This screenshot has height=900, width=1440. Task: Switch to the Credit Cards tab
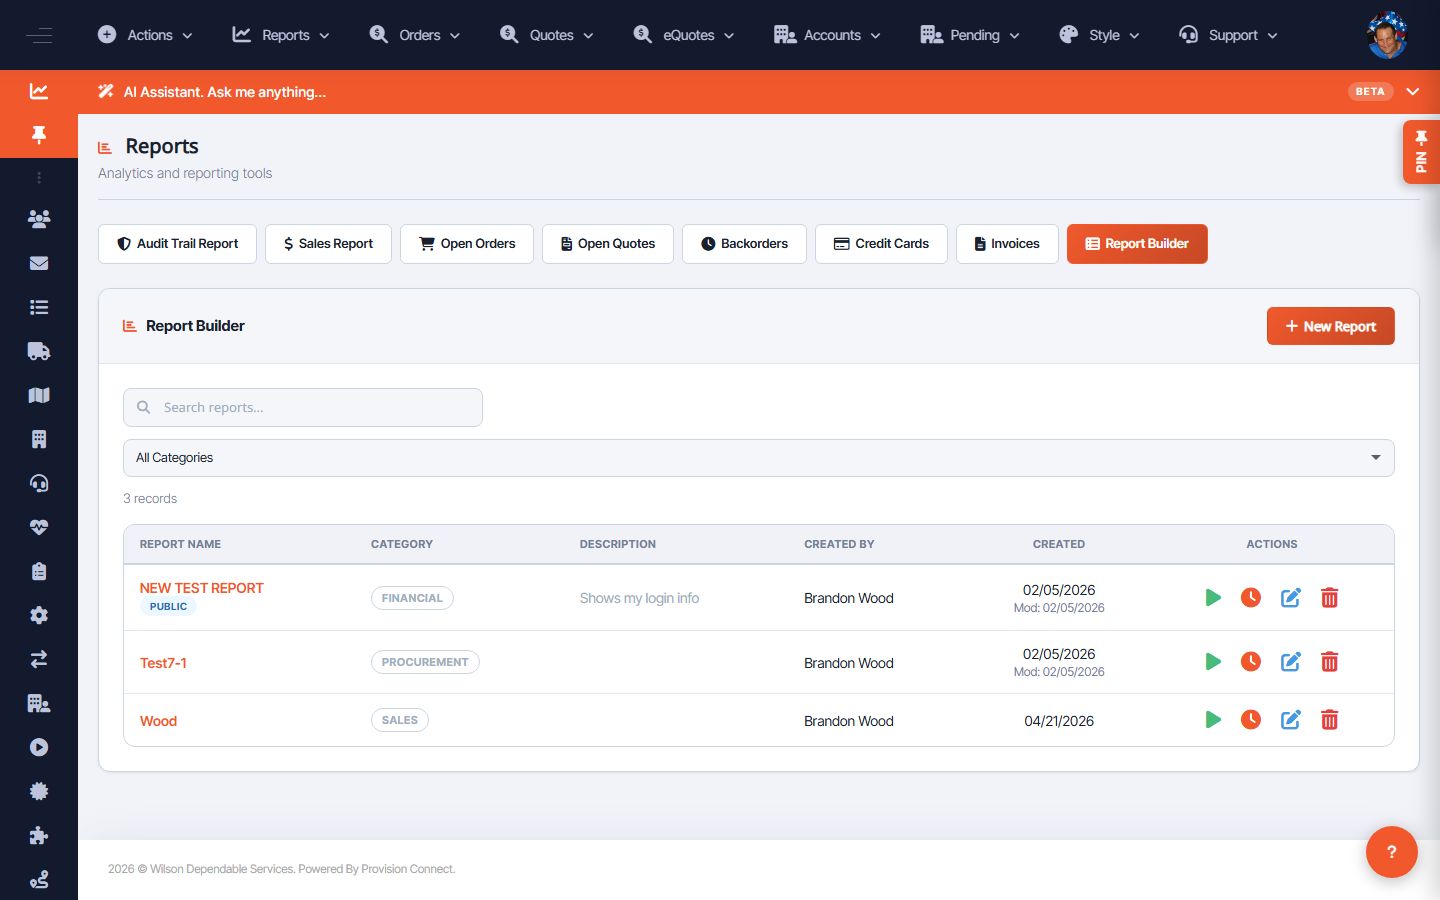tap(881, 244)
